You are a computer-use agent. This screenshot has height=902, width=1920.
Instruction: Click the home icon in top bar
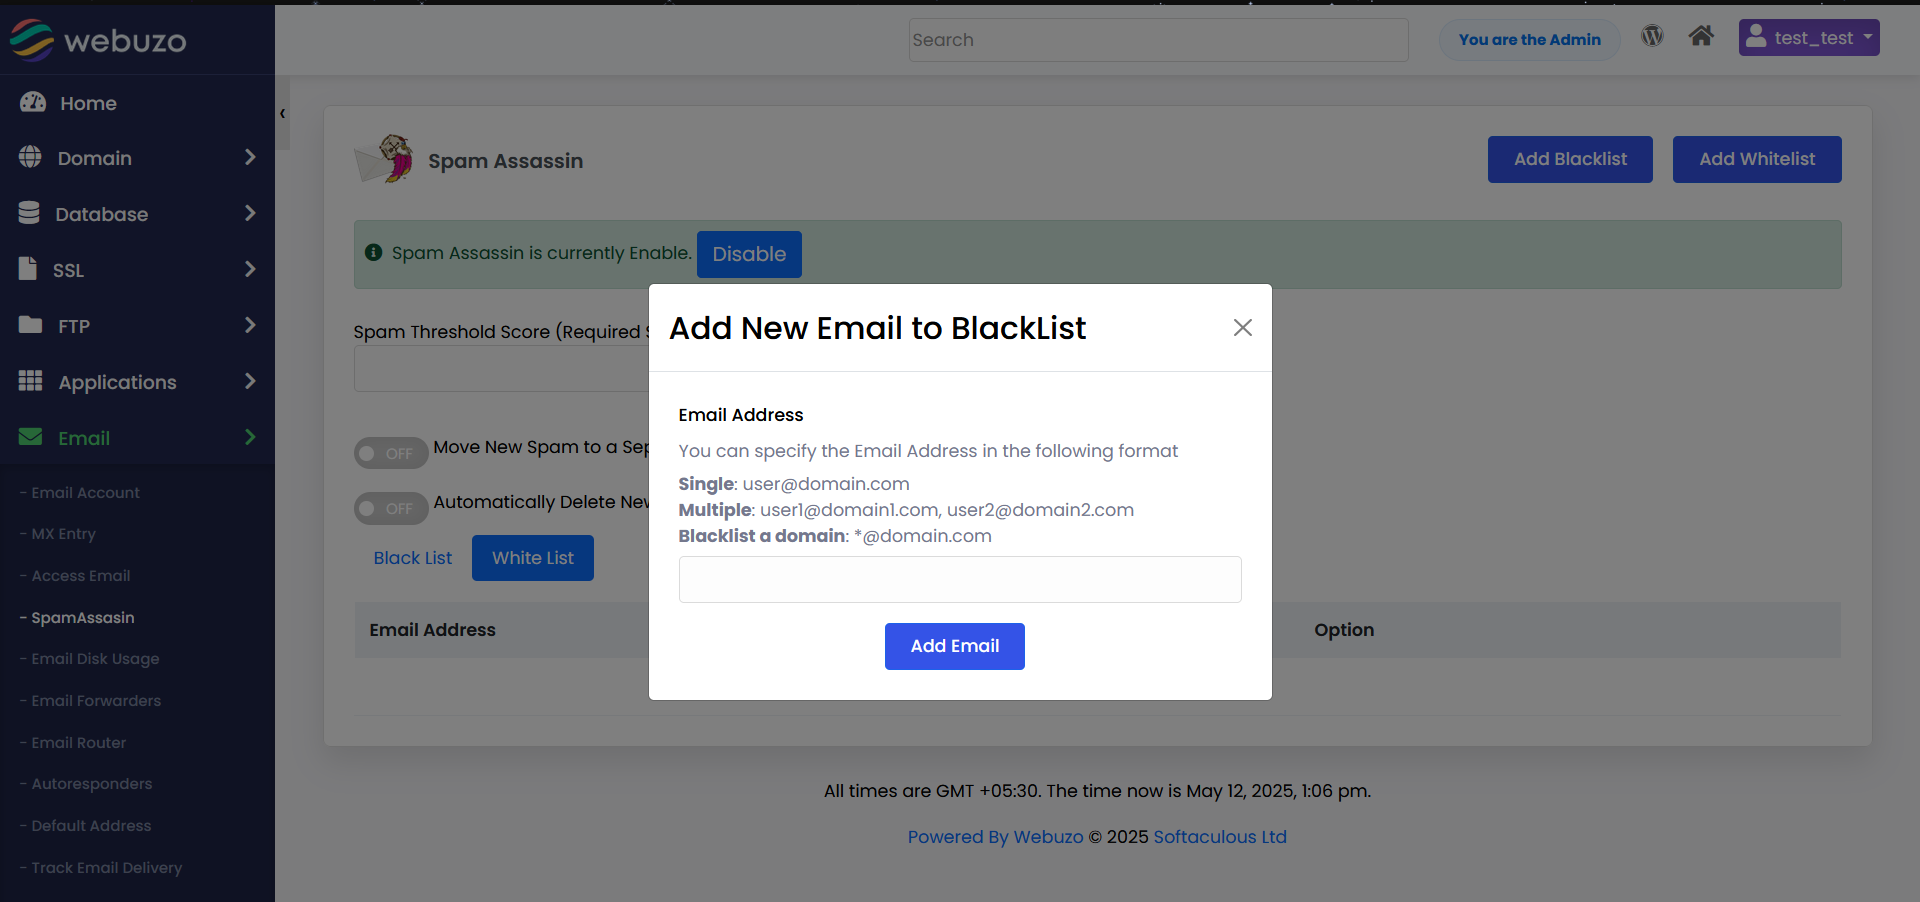(x=1701, y=37)
